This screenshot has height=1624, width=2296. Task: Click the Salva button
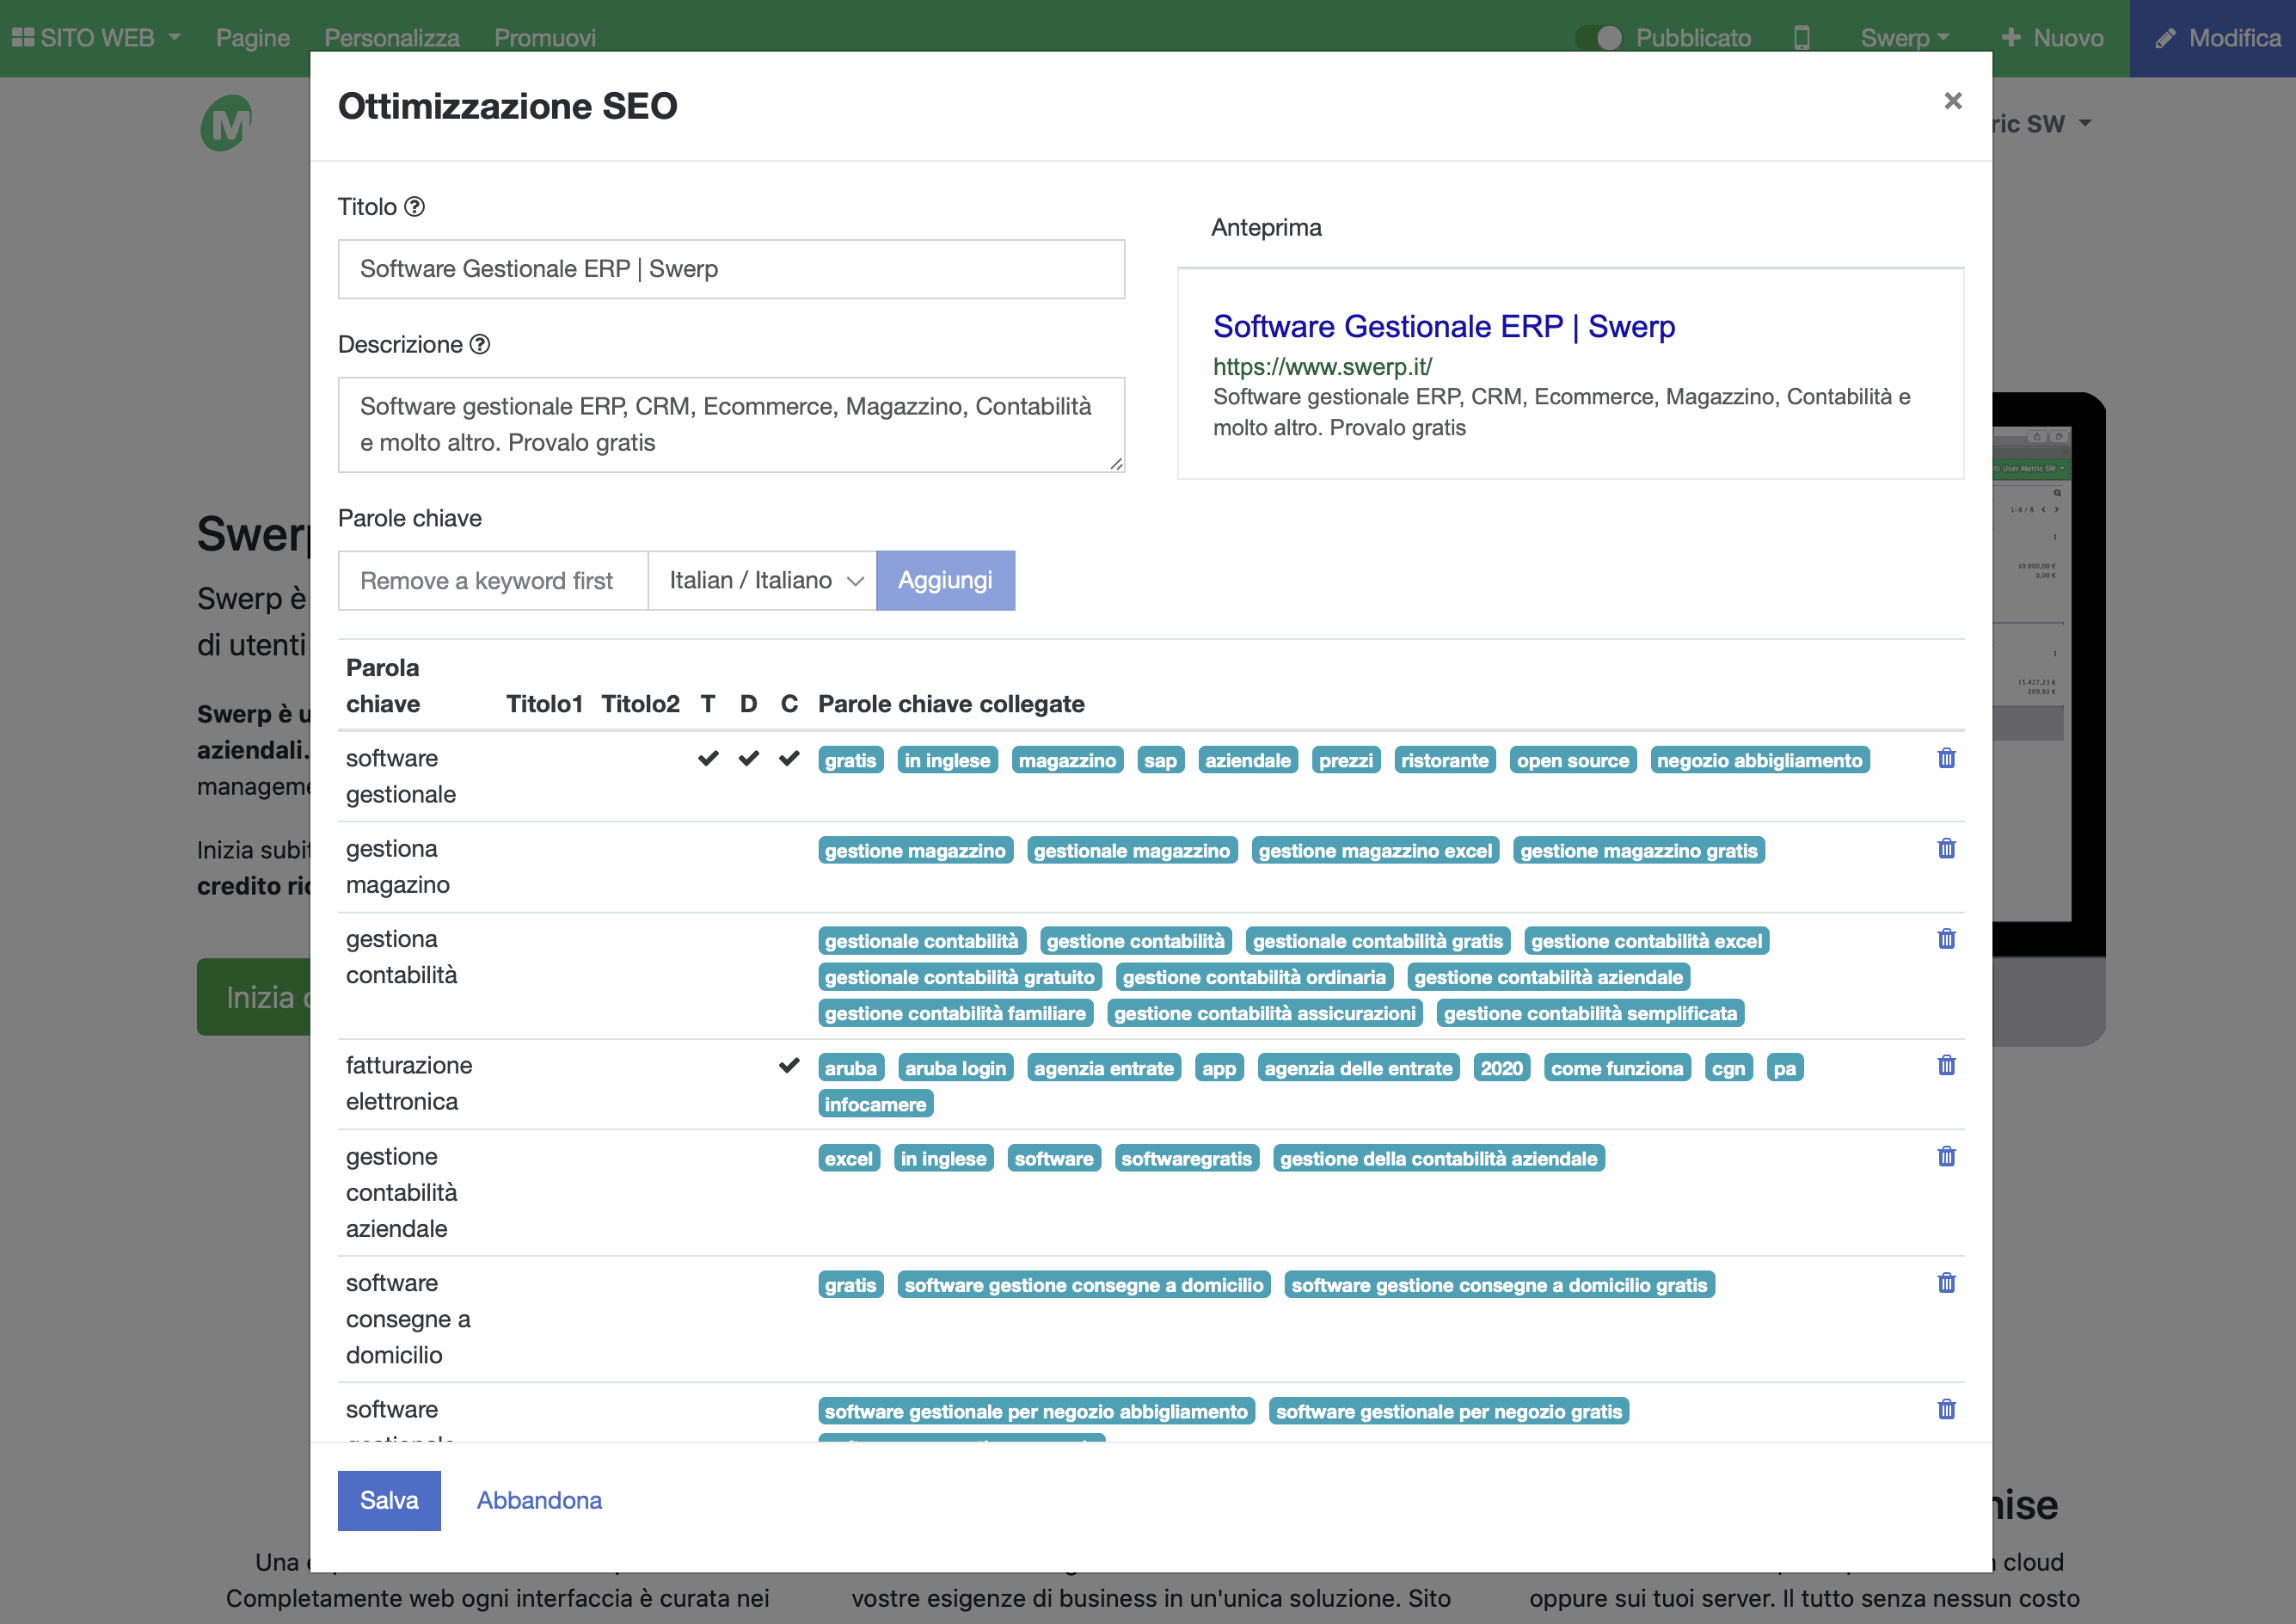point(389,1500)
